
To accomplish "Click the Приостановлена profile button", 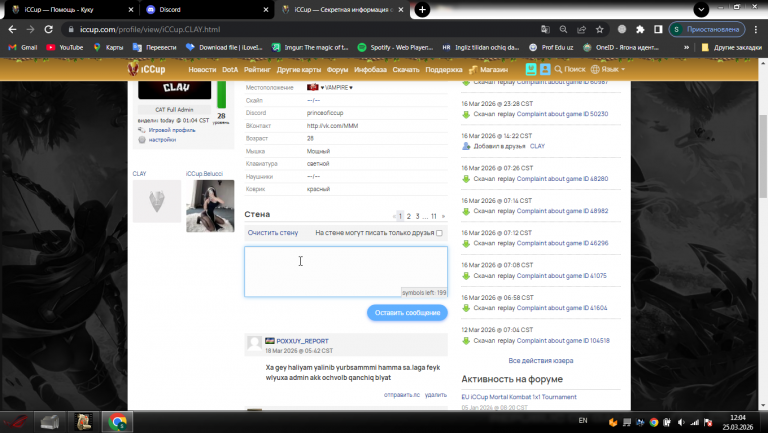I will pyautogui.click(x=707, y=29).
